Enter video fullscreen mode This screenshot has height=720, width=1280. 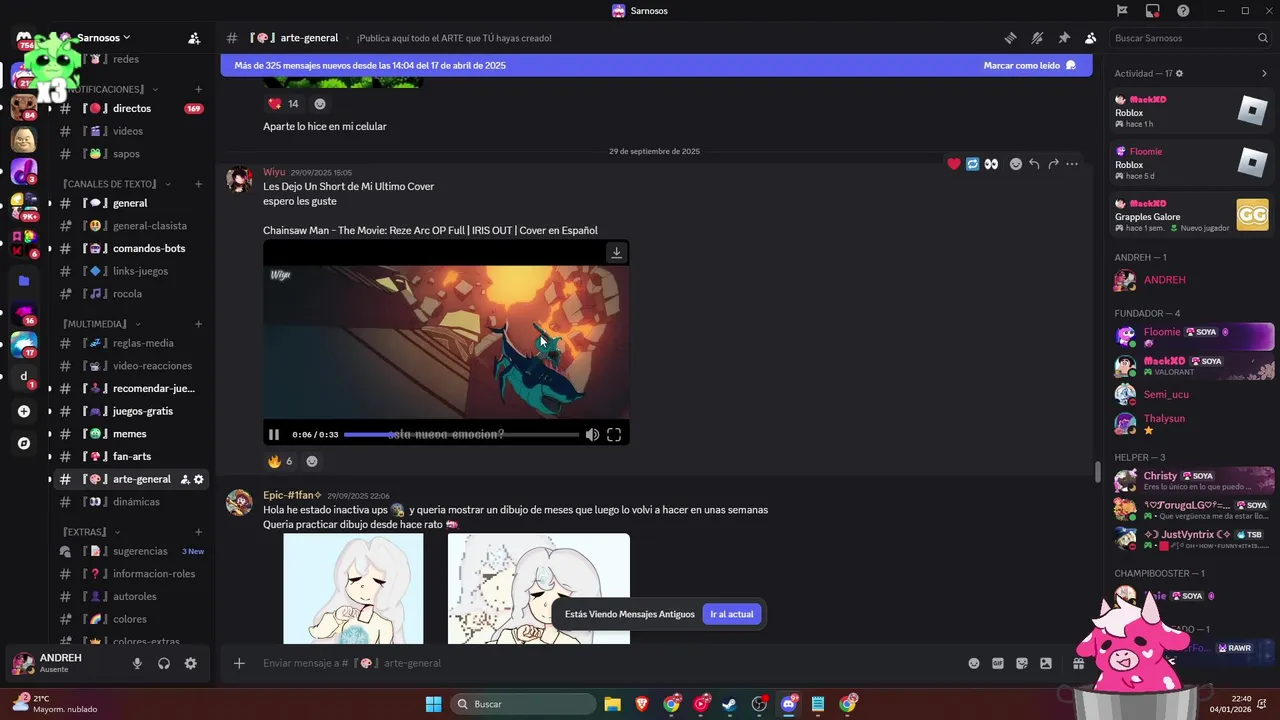614,435
